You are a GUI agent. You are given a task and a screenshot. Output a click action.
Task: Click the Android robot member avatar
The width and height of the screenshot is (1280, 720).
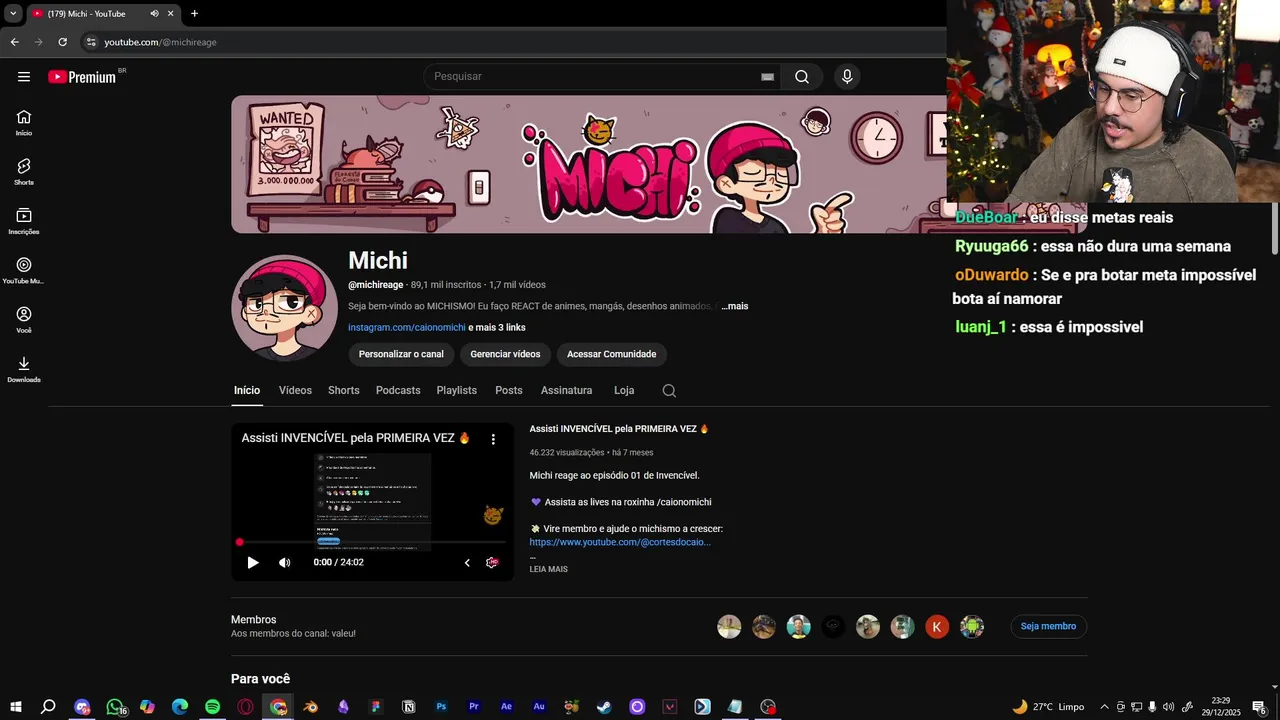coord(972,627)
